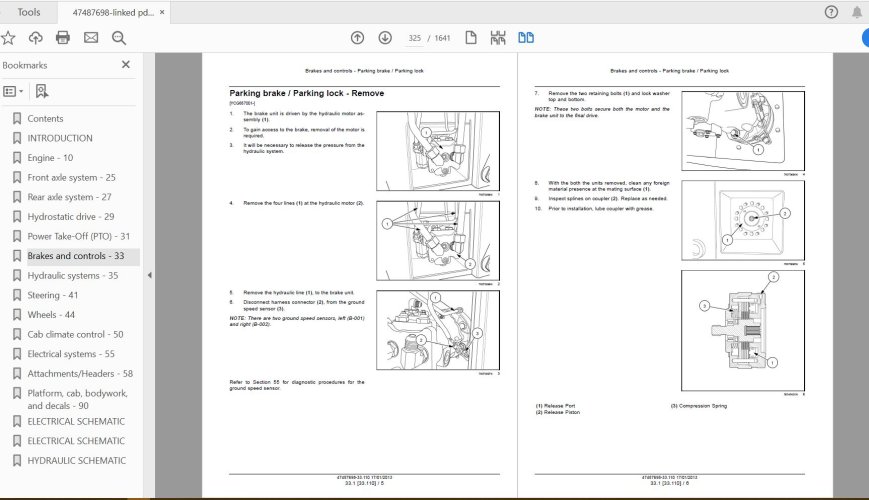Open the notifications bell icon
Screen dimensions: 869x500
(857, 12)
